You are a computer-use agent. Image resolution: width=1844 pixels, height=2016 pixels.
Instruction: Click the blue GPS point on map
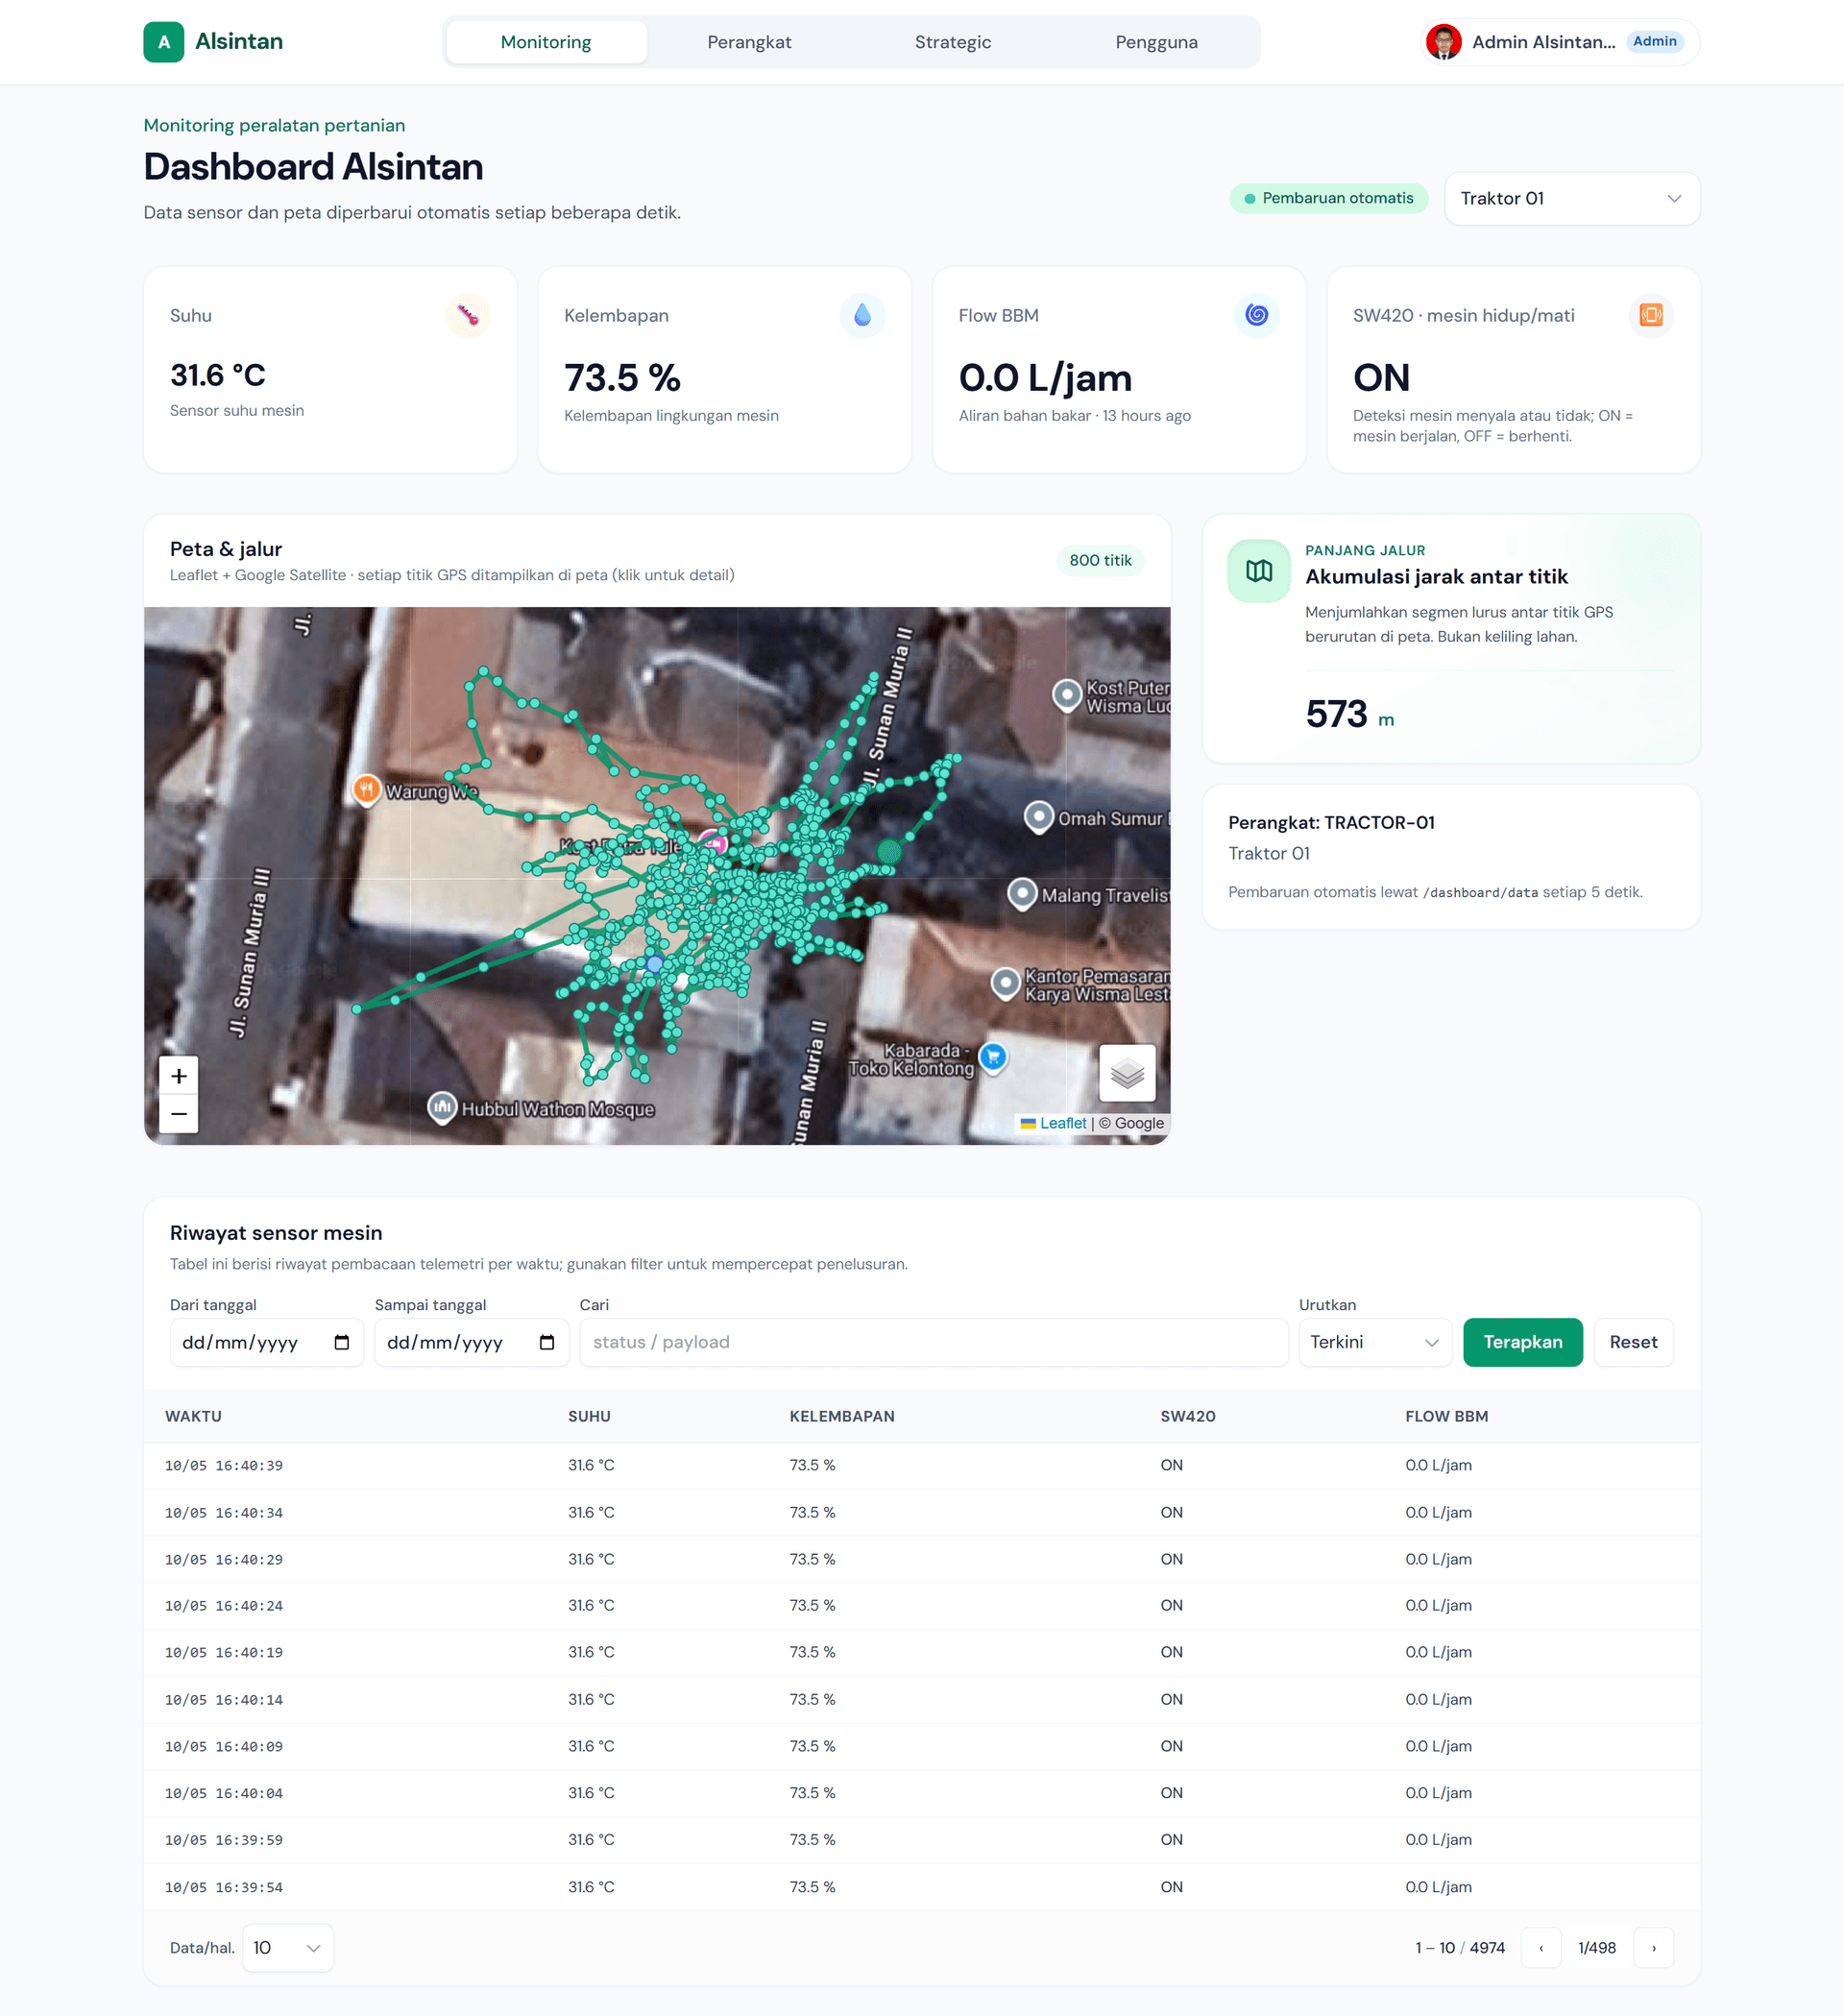tap(654, 964)
